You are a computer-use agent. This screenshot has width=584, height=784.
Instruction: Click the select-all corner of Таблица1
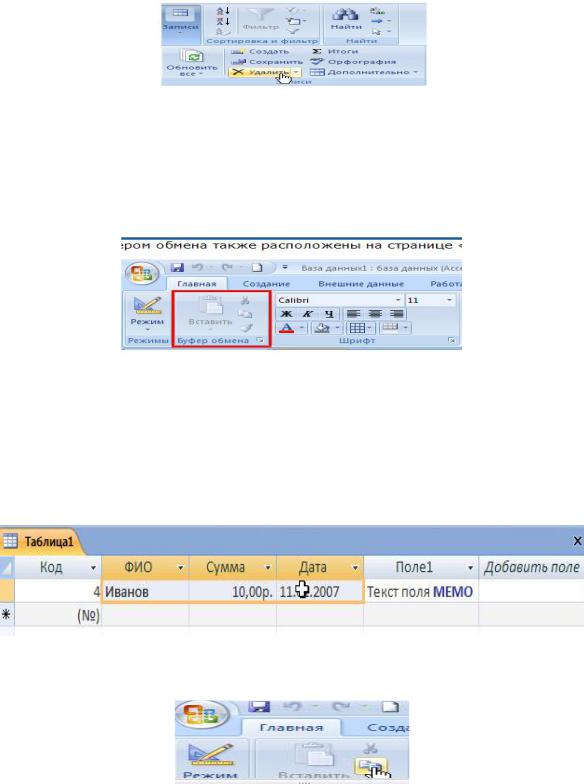click(6, 568)
